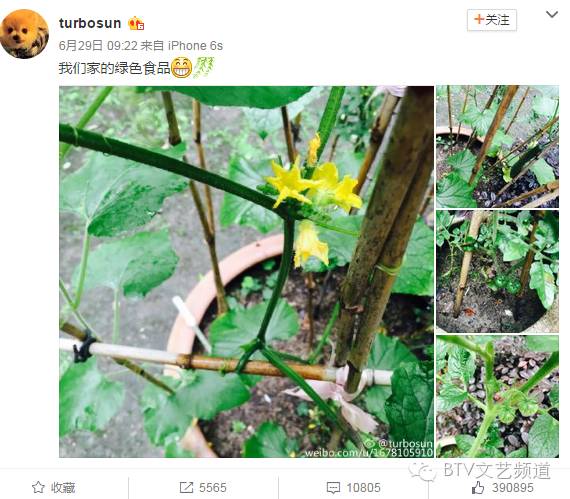Screen dimensions: 570x499
Task: Click the 收藏 favorite label
Action: (x=63, y=487)
